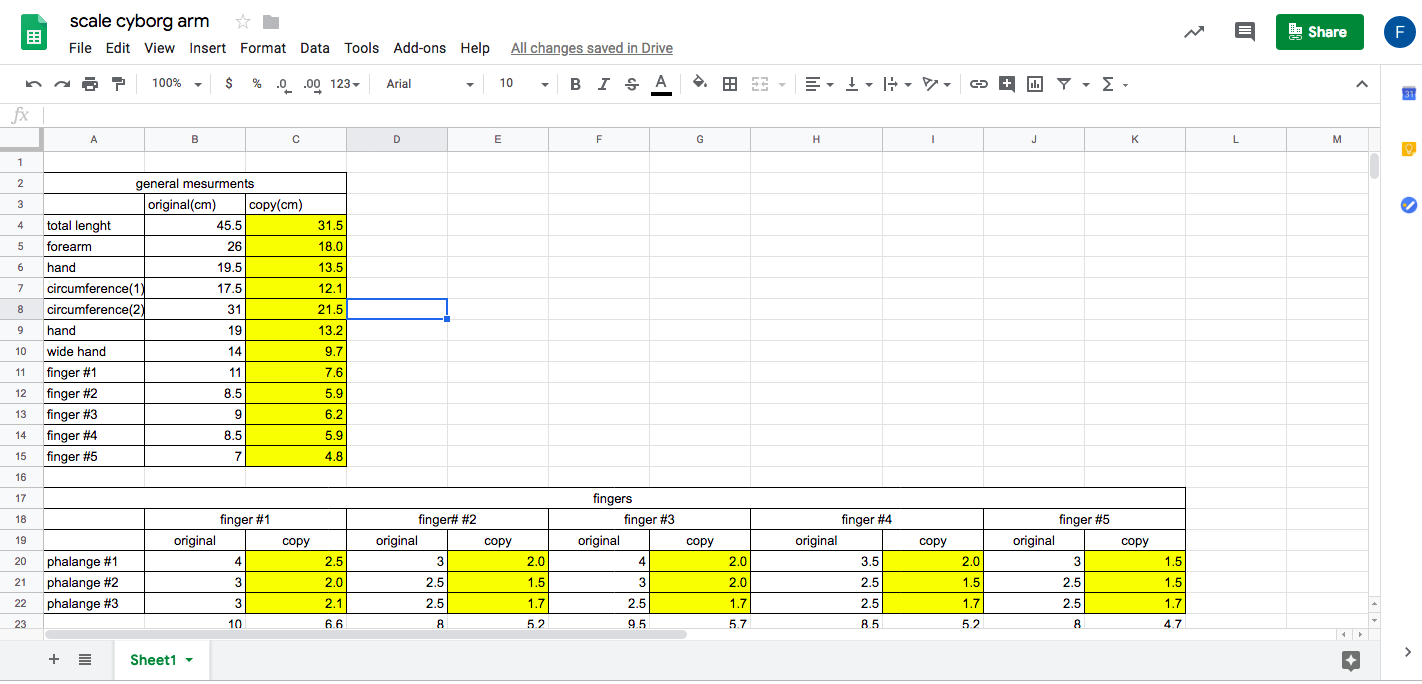The height and width of the screenshot is (684, 1422).
Task: Toggle strikethrough formatting
Action: (x=631, y=84)
